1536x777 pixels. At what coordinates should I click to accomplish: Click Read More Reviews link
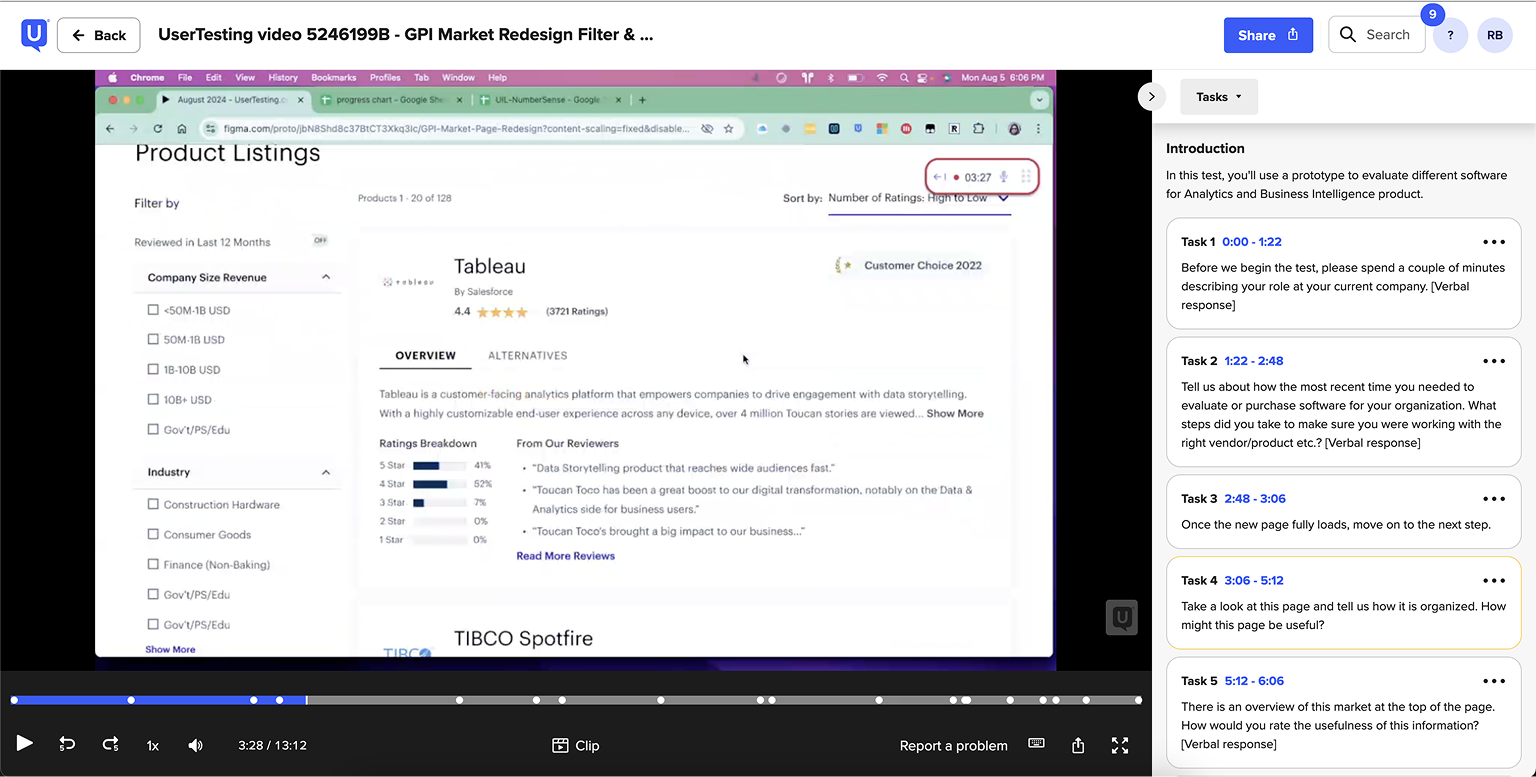(x=565, y=556)
